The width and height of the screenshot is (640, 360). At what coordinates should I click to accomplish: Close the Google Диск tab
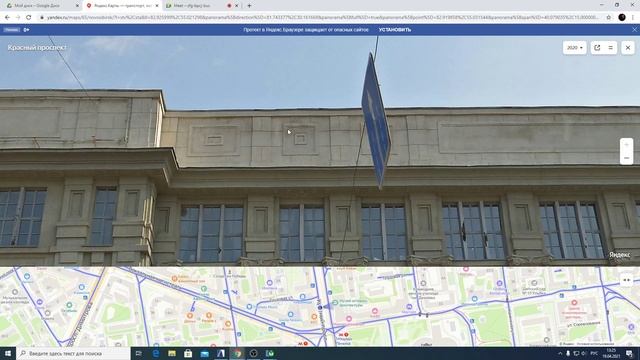coord(77,6)
